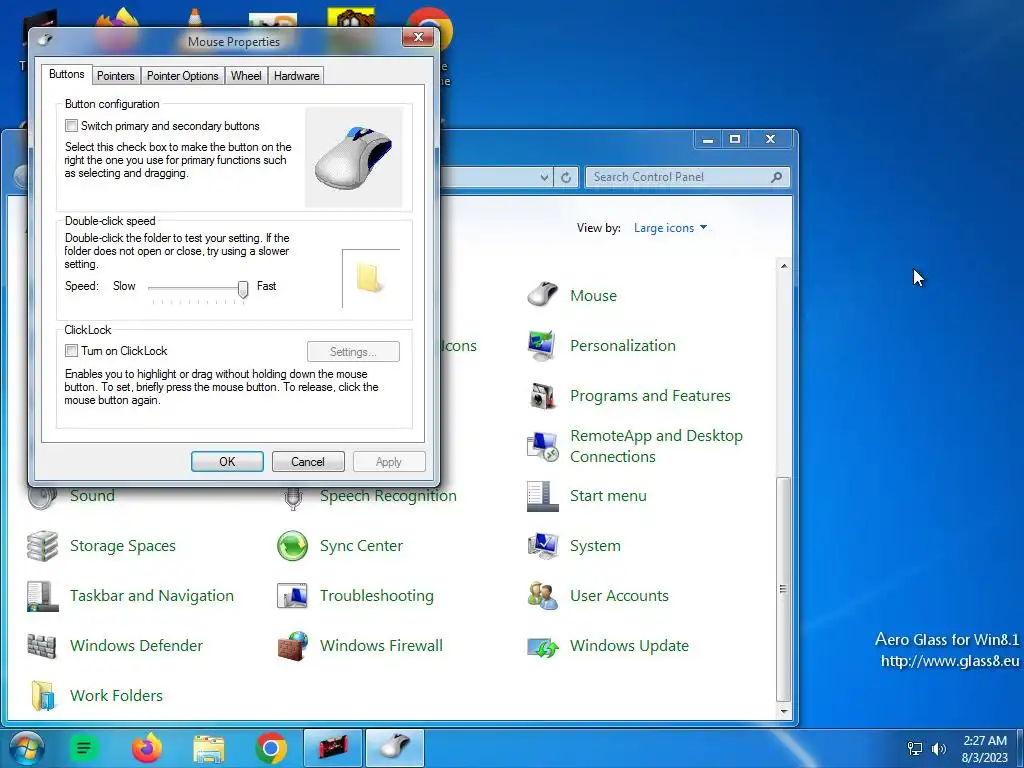Enable Switch primary and secondary buttons
1024x768 pixels.
click(71, 125)
